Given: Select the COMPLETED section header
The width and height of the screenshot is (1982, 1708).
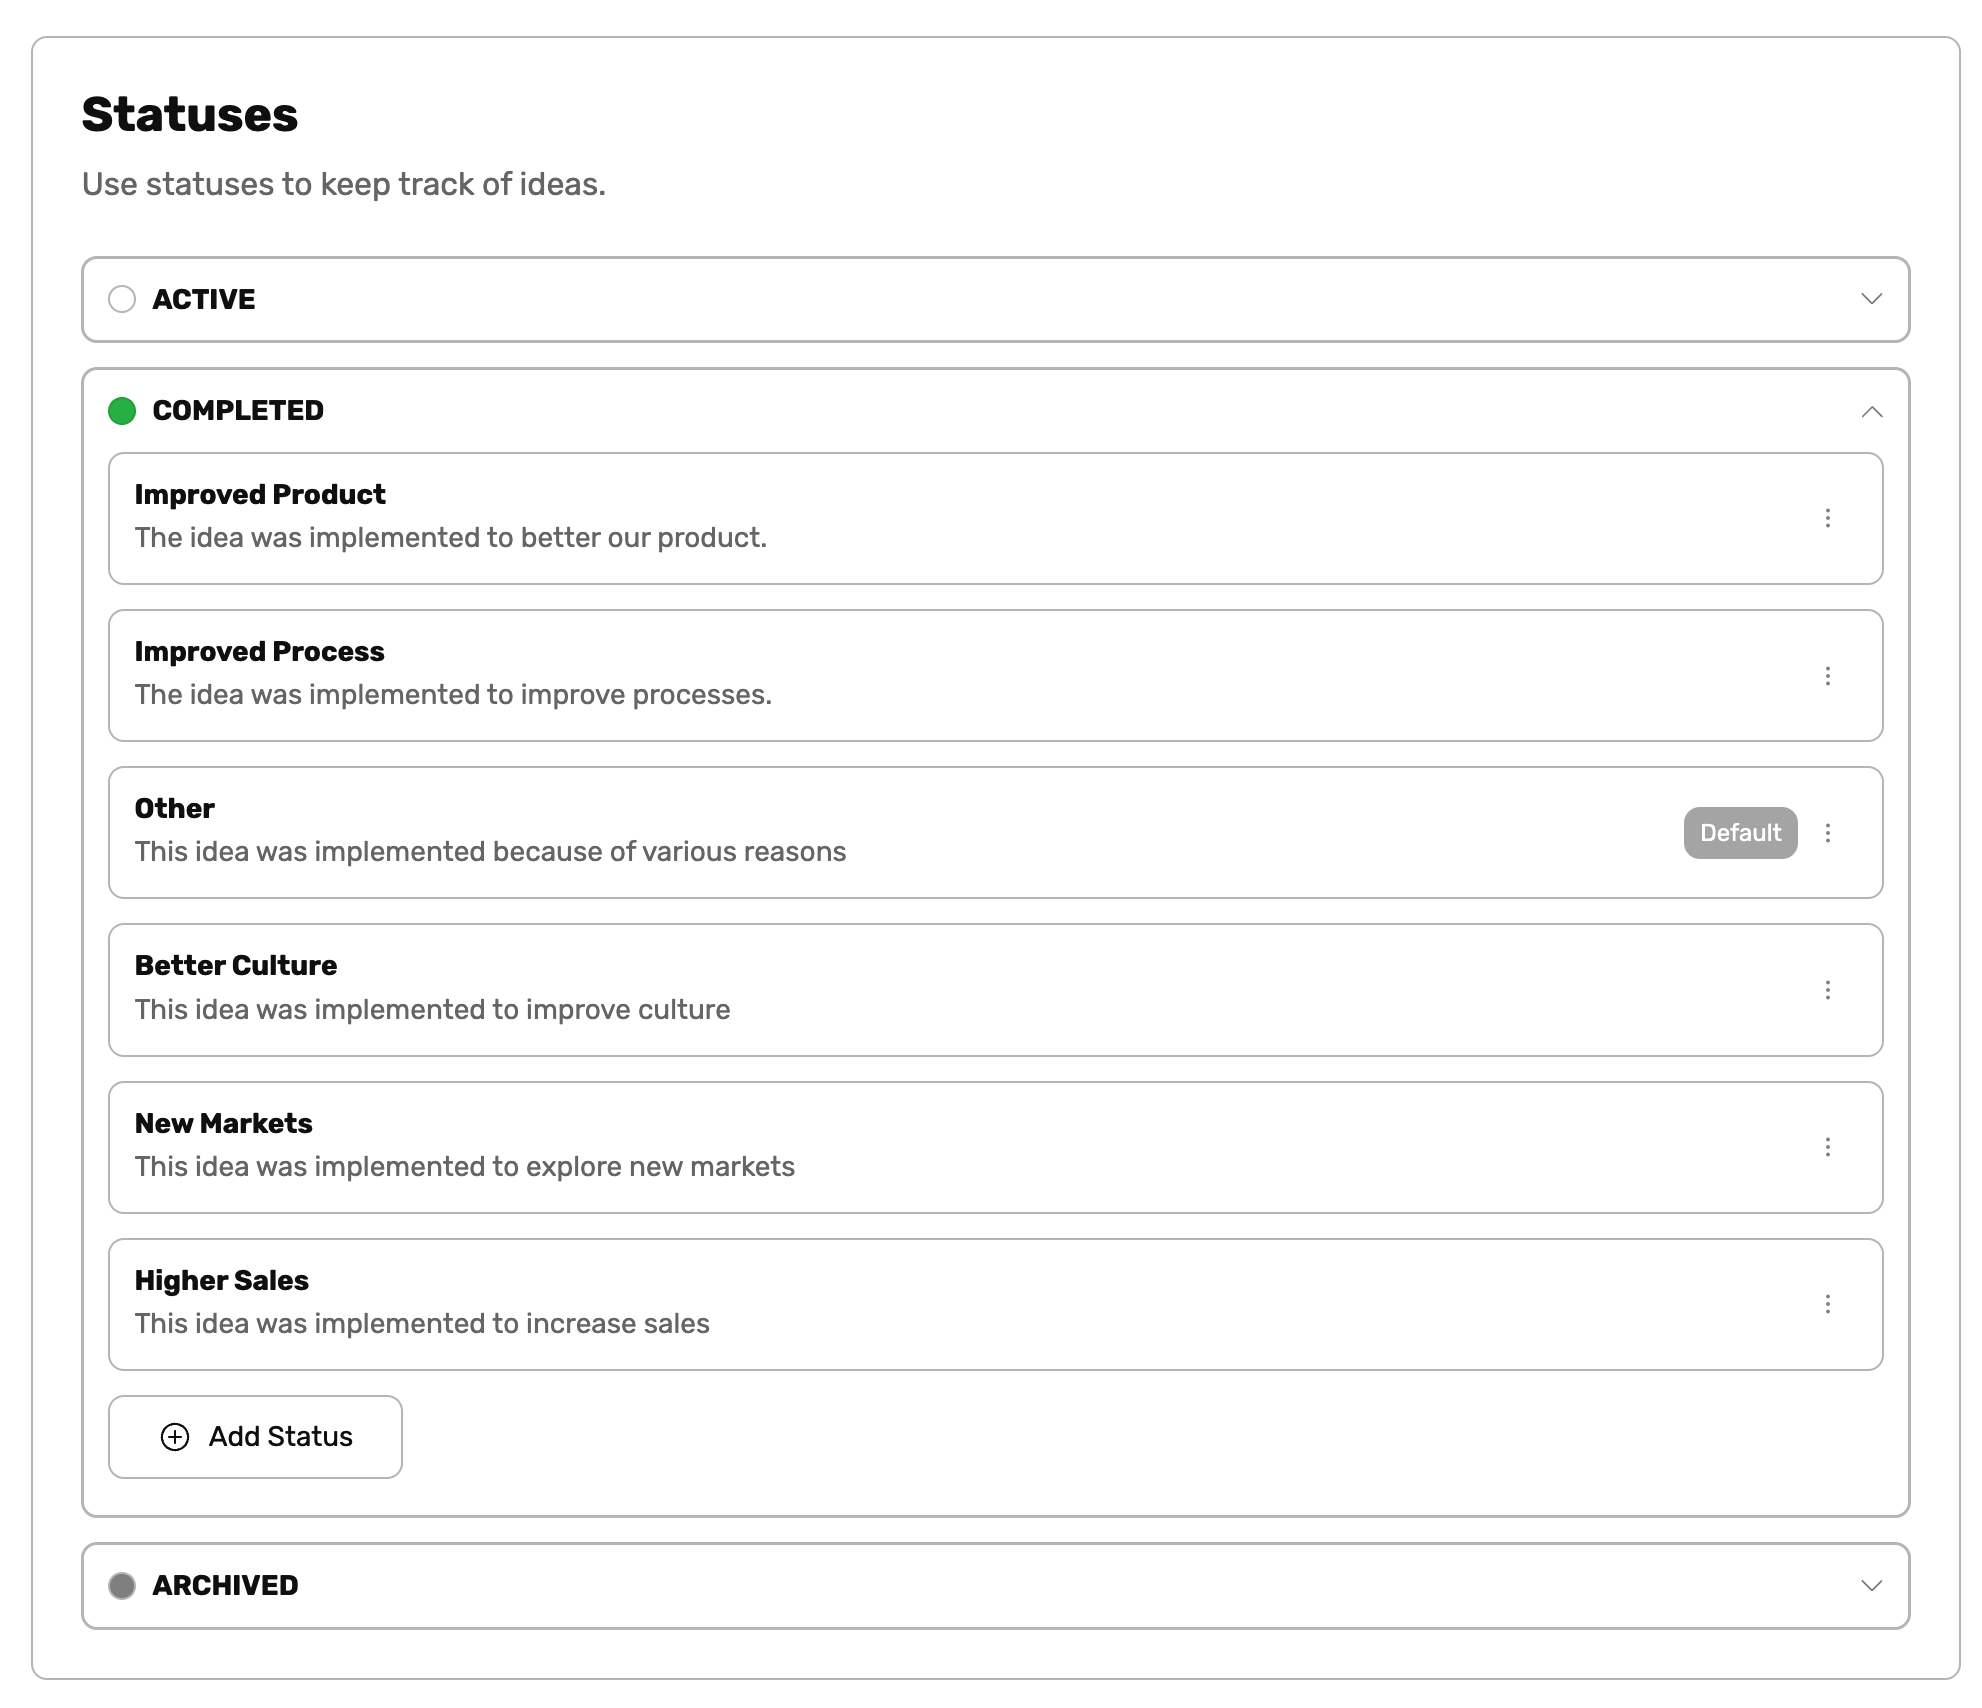Looking at the screenshot, I should 237,410.
